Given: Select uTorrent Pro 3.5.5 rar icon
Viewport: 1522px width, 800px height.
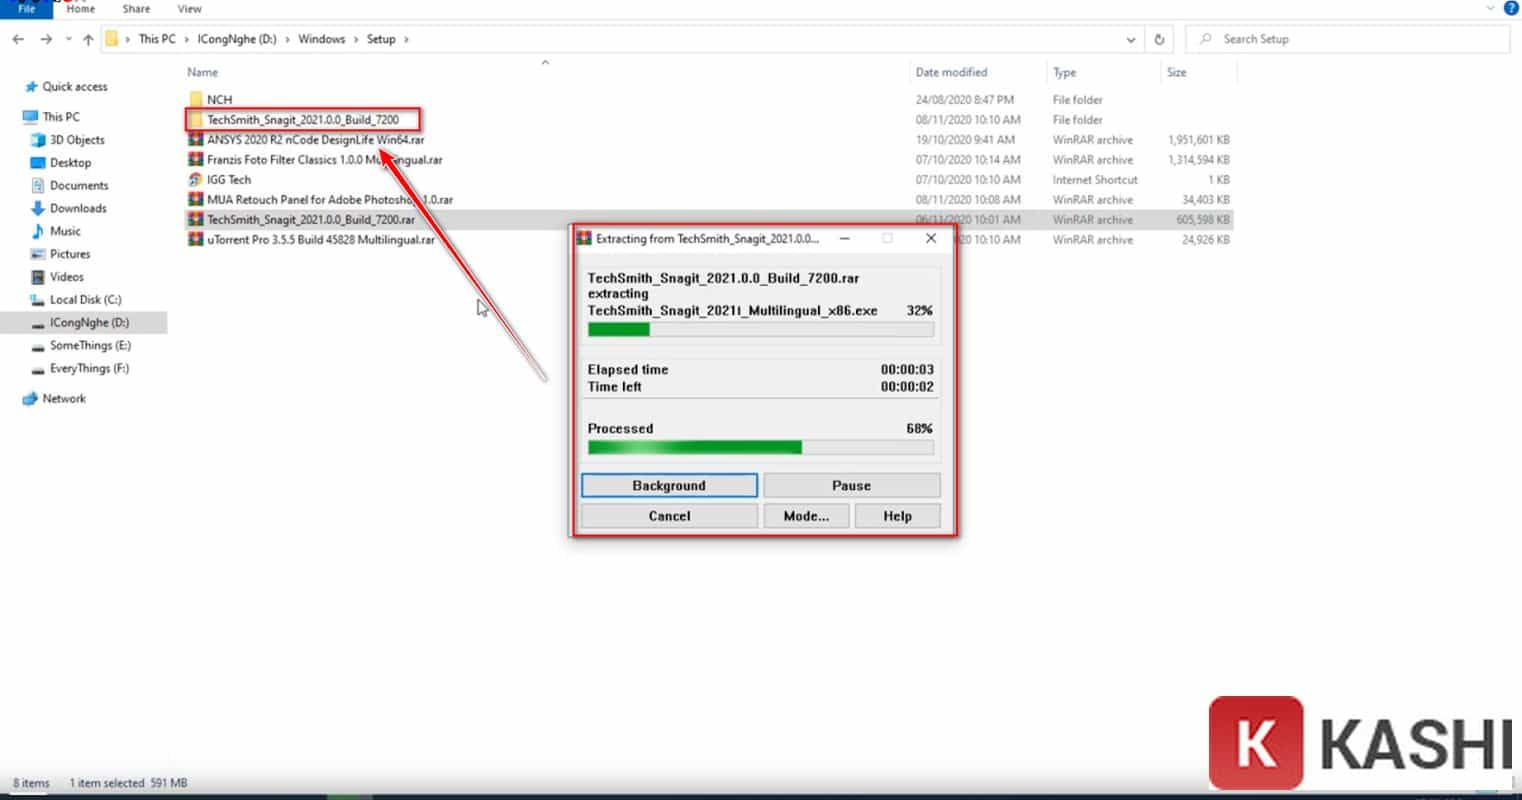Looking at the screenshot, I should pyautogui.click(x=196, y=239).
